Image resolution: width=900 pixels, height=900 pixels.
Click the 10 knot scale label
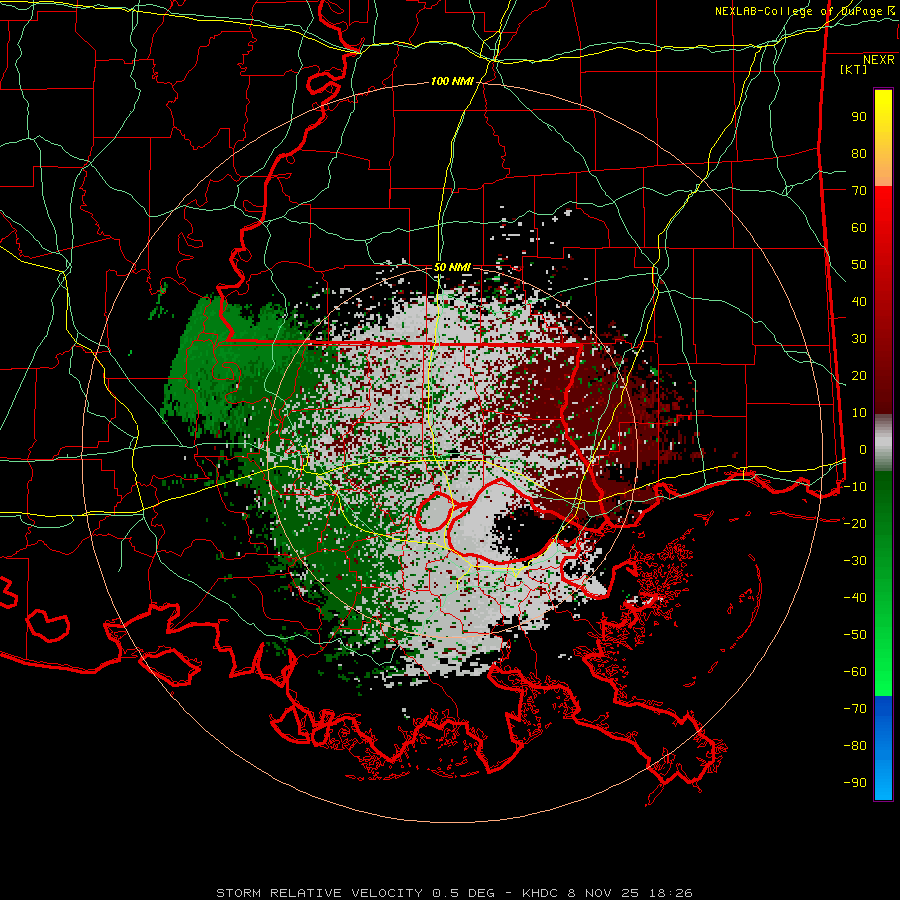pyautogui.click(x=859, y=413)
